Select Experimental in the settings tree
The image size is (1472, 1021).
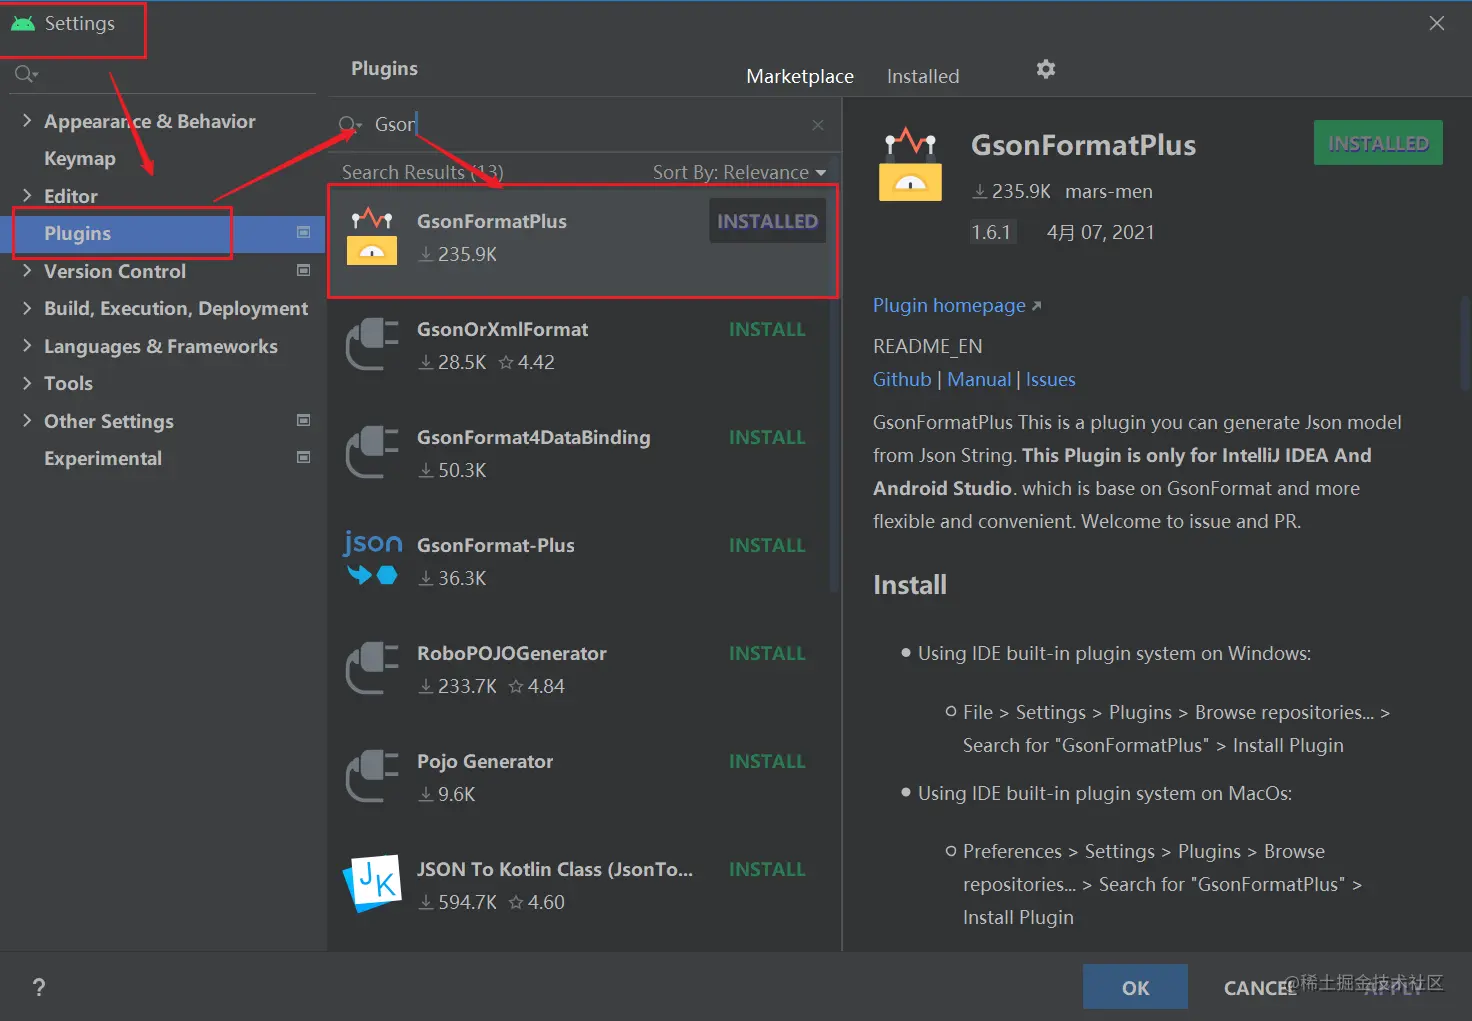103,458
